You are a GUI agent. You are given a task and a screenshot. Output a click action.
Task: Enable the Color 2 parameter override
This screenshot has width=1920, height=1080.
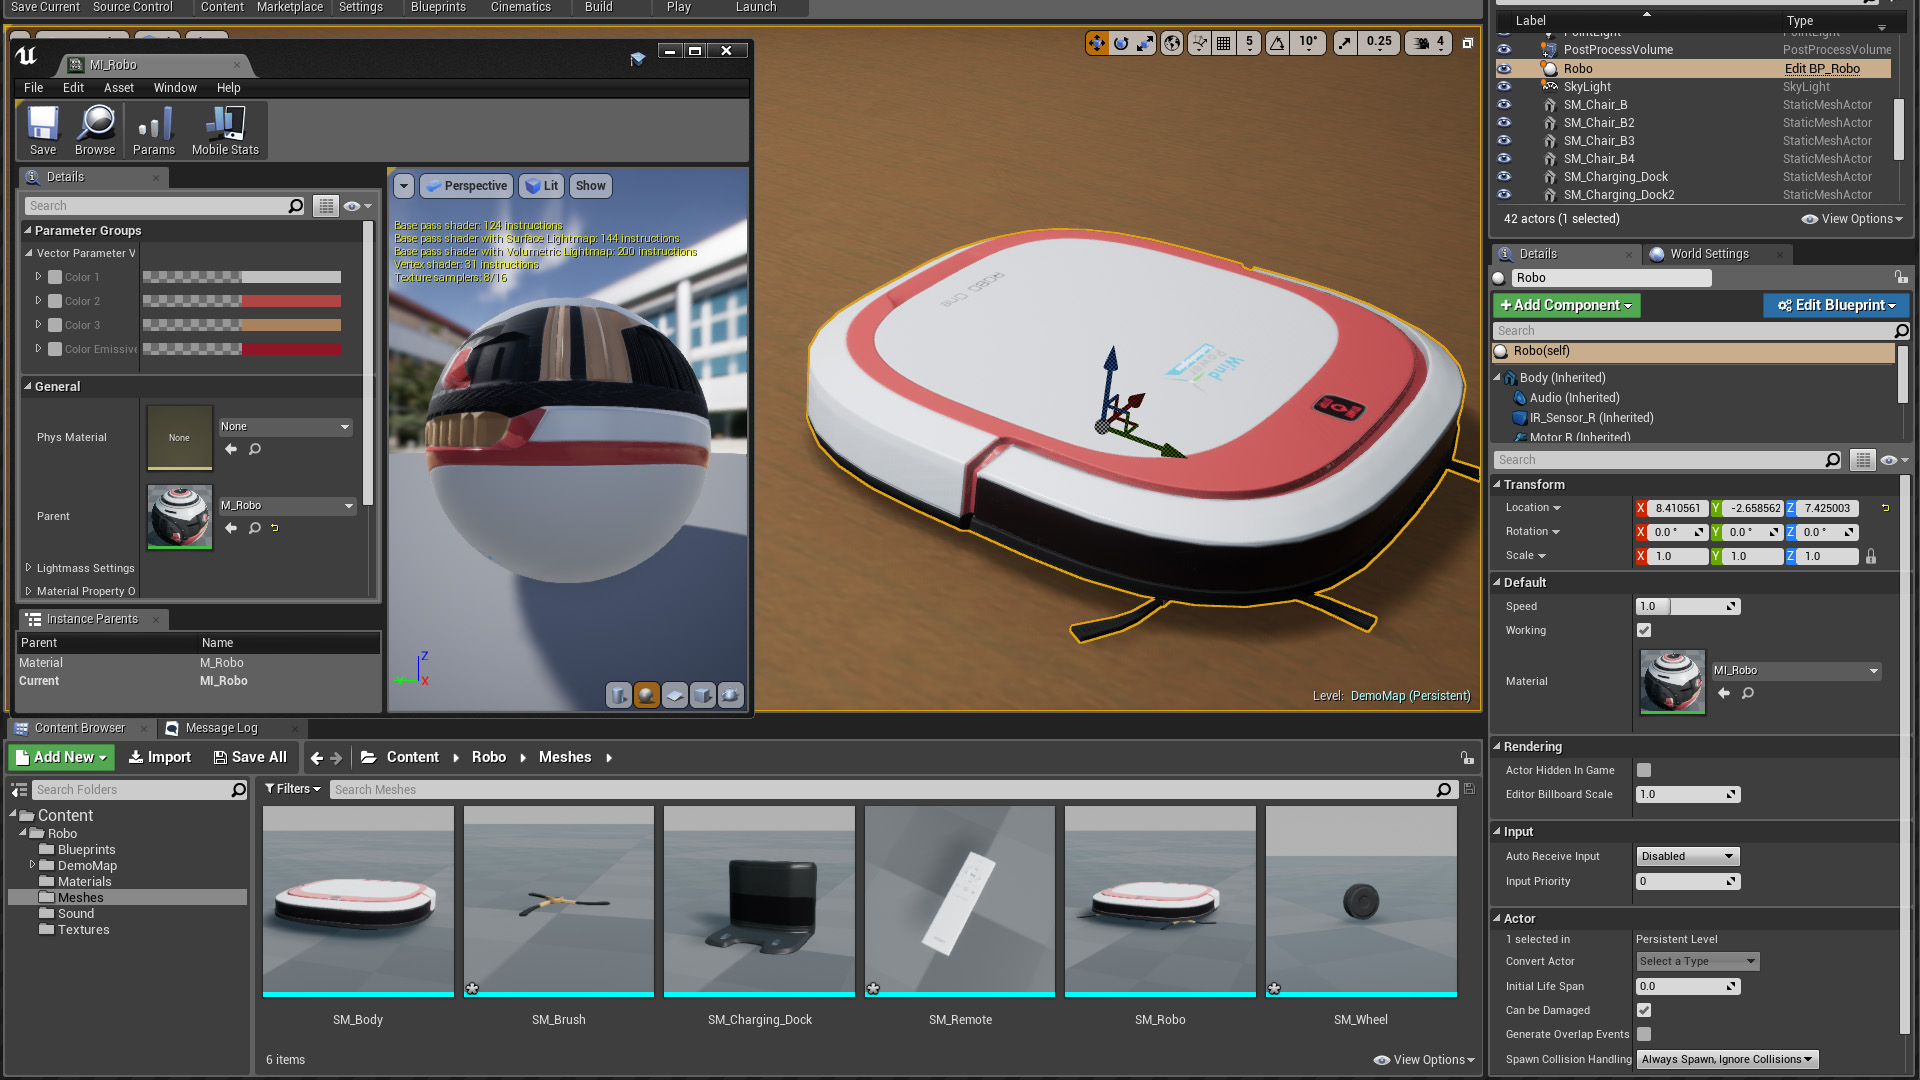pyautogui.click(x=55, y=301)
